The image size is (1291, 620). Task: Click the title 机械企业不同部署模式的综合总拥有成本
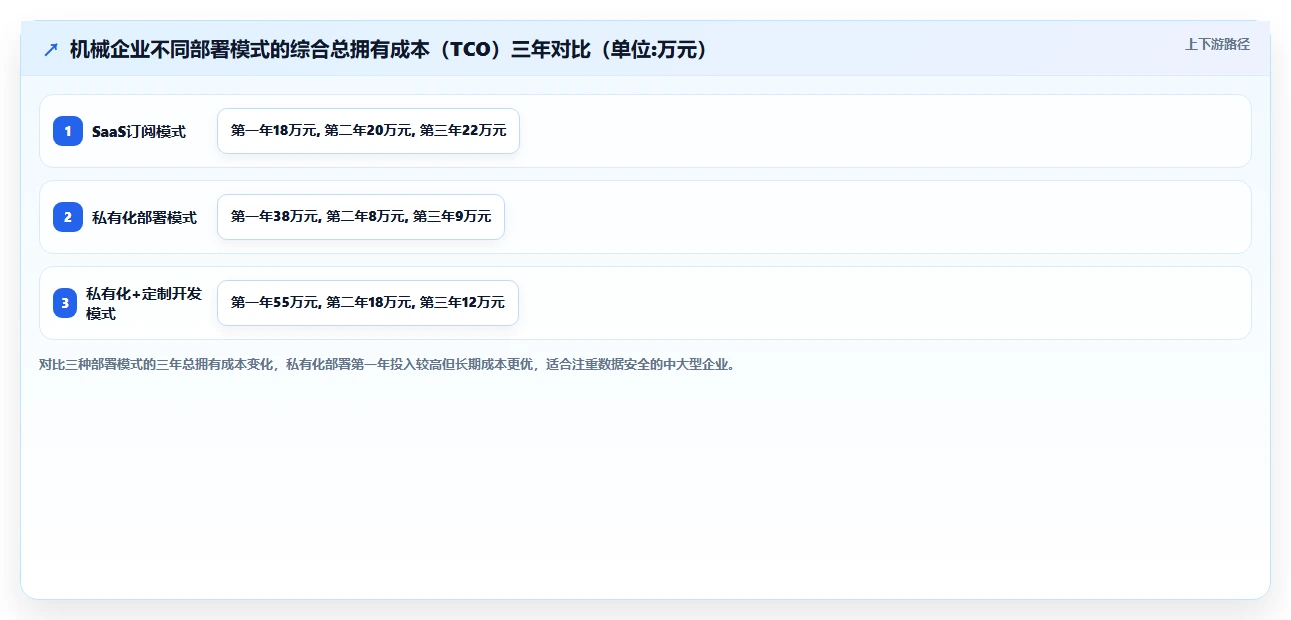(389, 49)
